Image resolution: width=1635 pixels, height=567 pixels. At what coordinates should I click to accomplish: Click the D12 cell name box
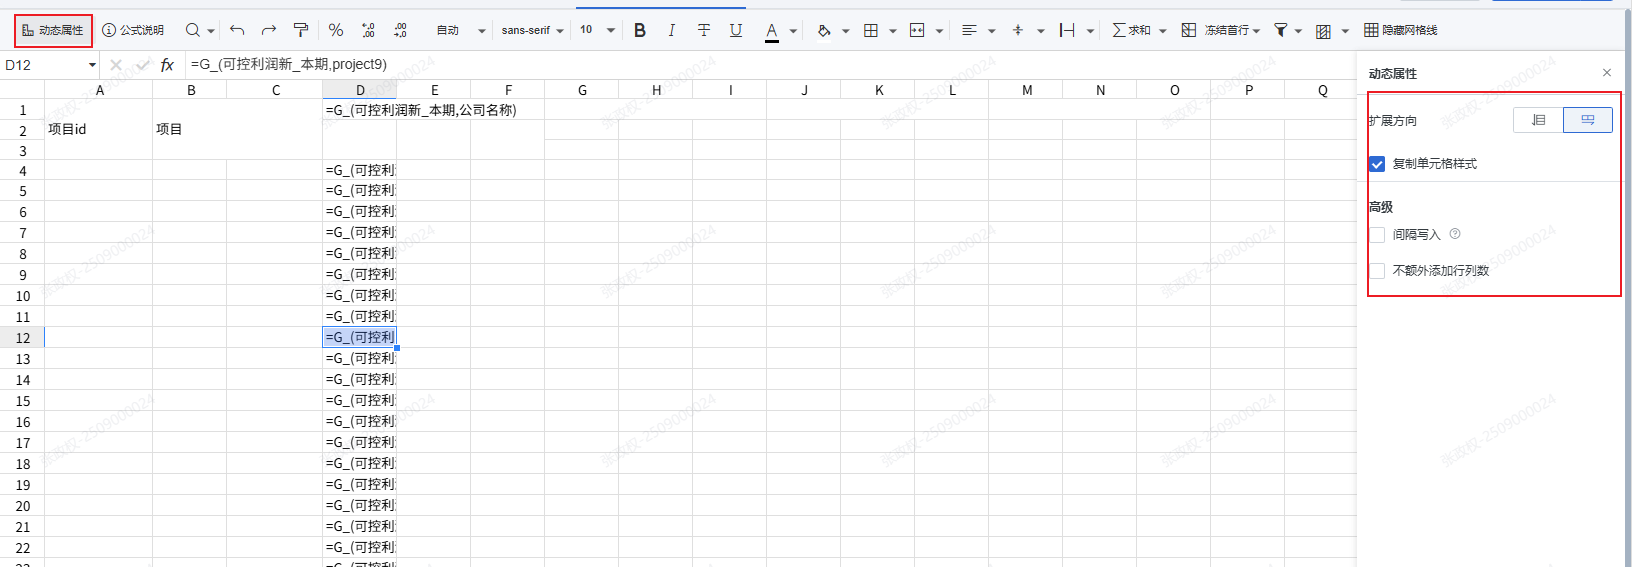tap(45, 65)
